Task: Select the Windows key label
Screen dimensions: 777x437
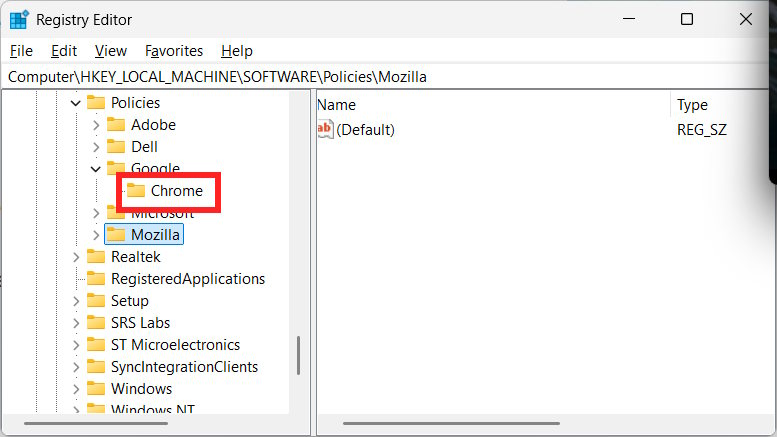Action: (x=141, y=389)
